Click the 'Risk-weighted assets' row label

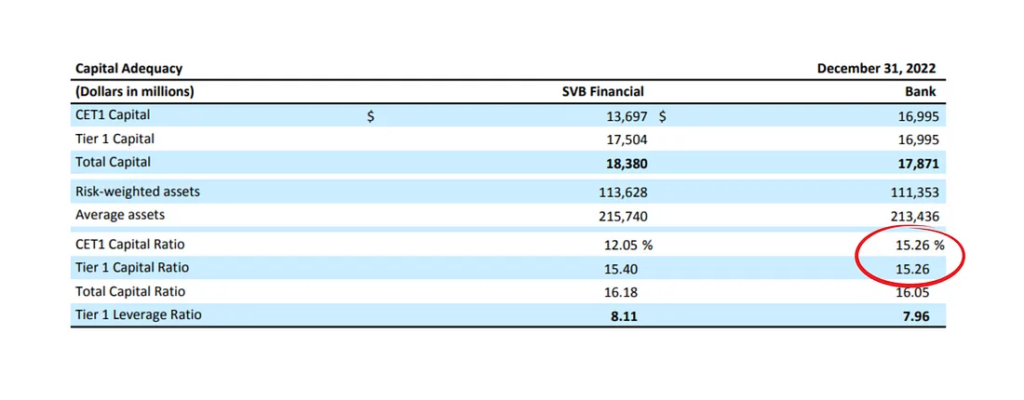pos(138,192)
